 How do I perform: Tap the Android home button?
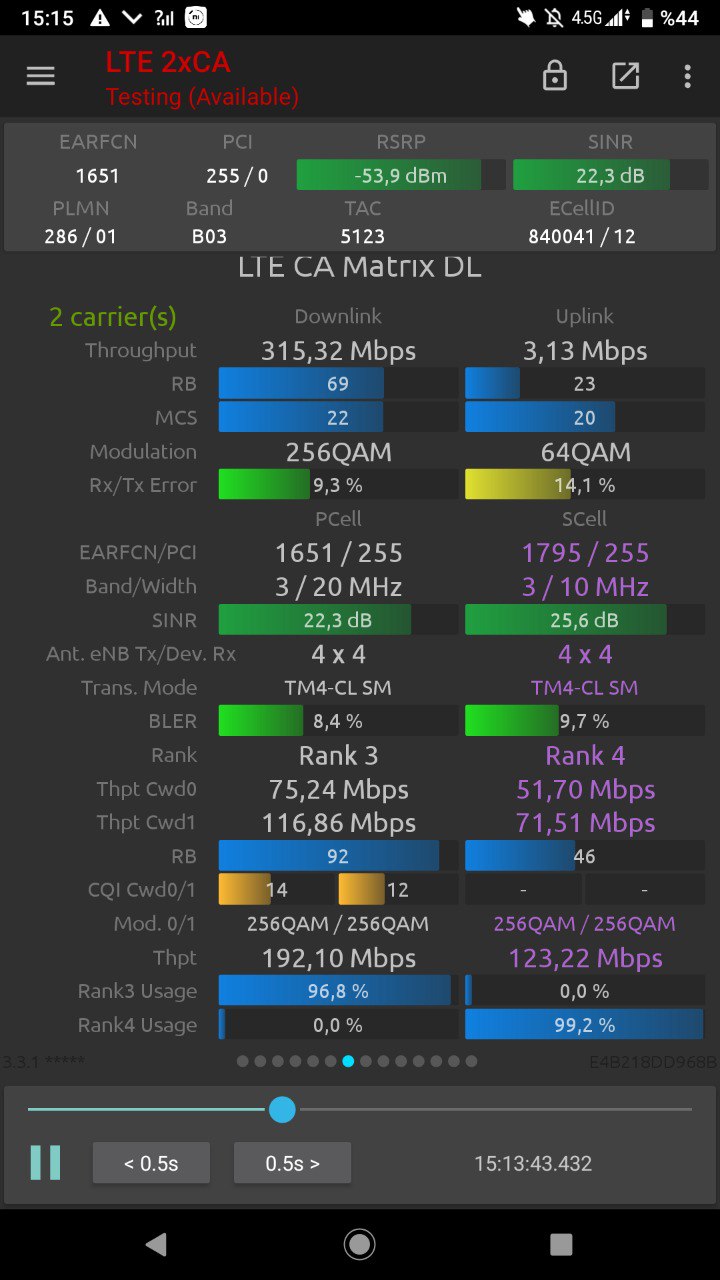coord(359,1244)
